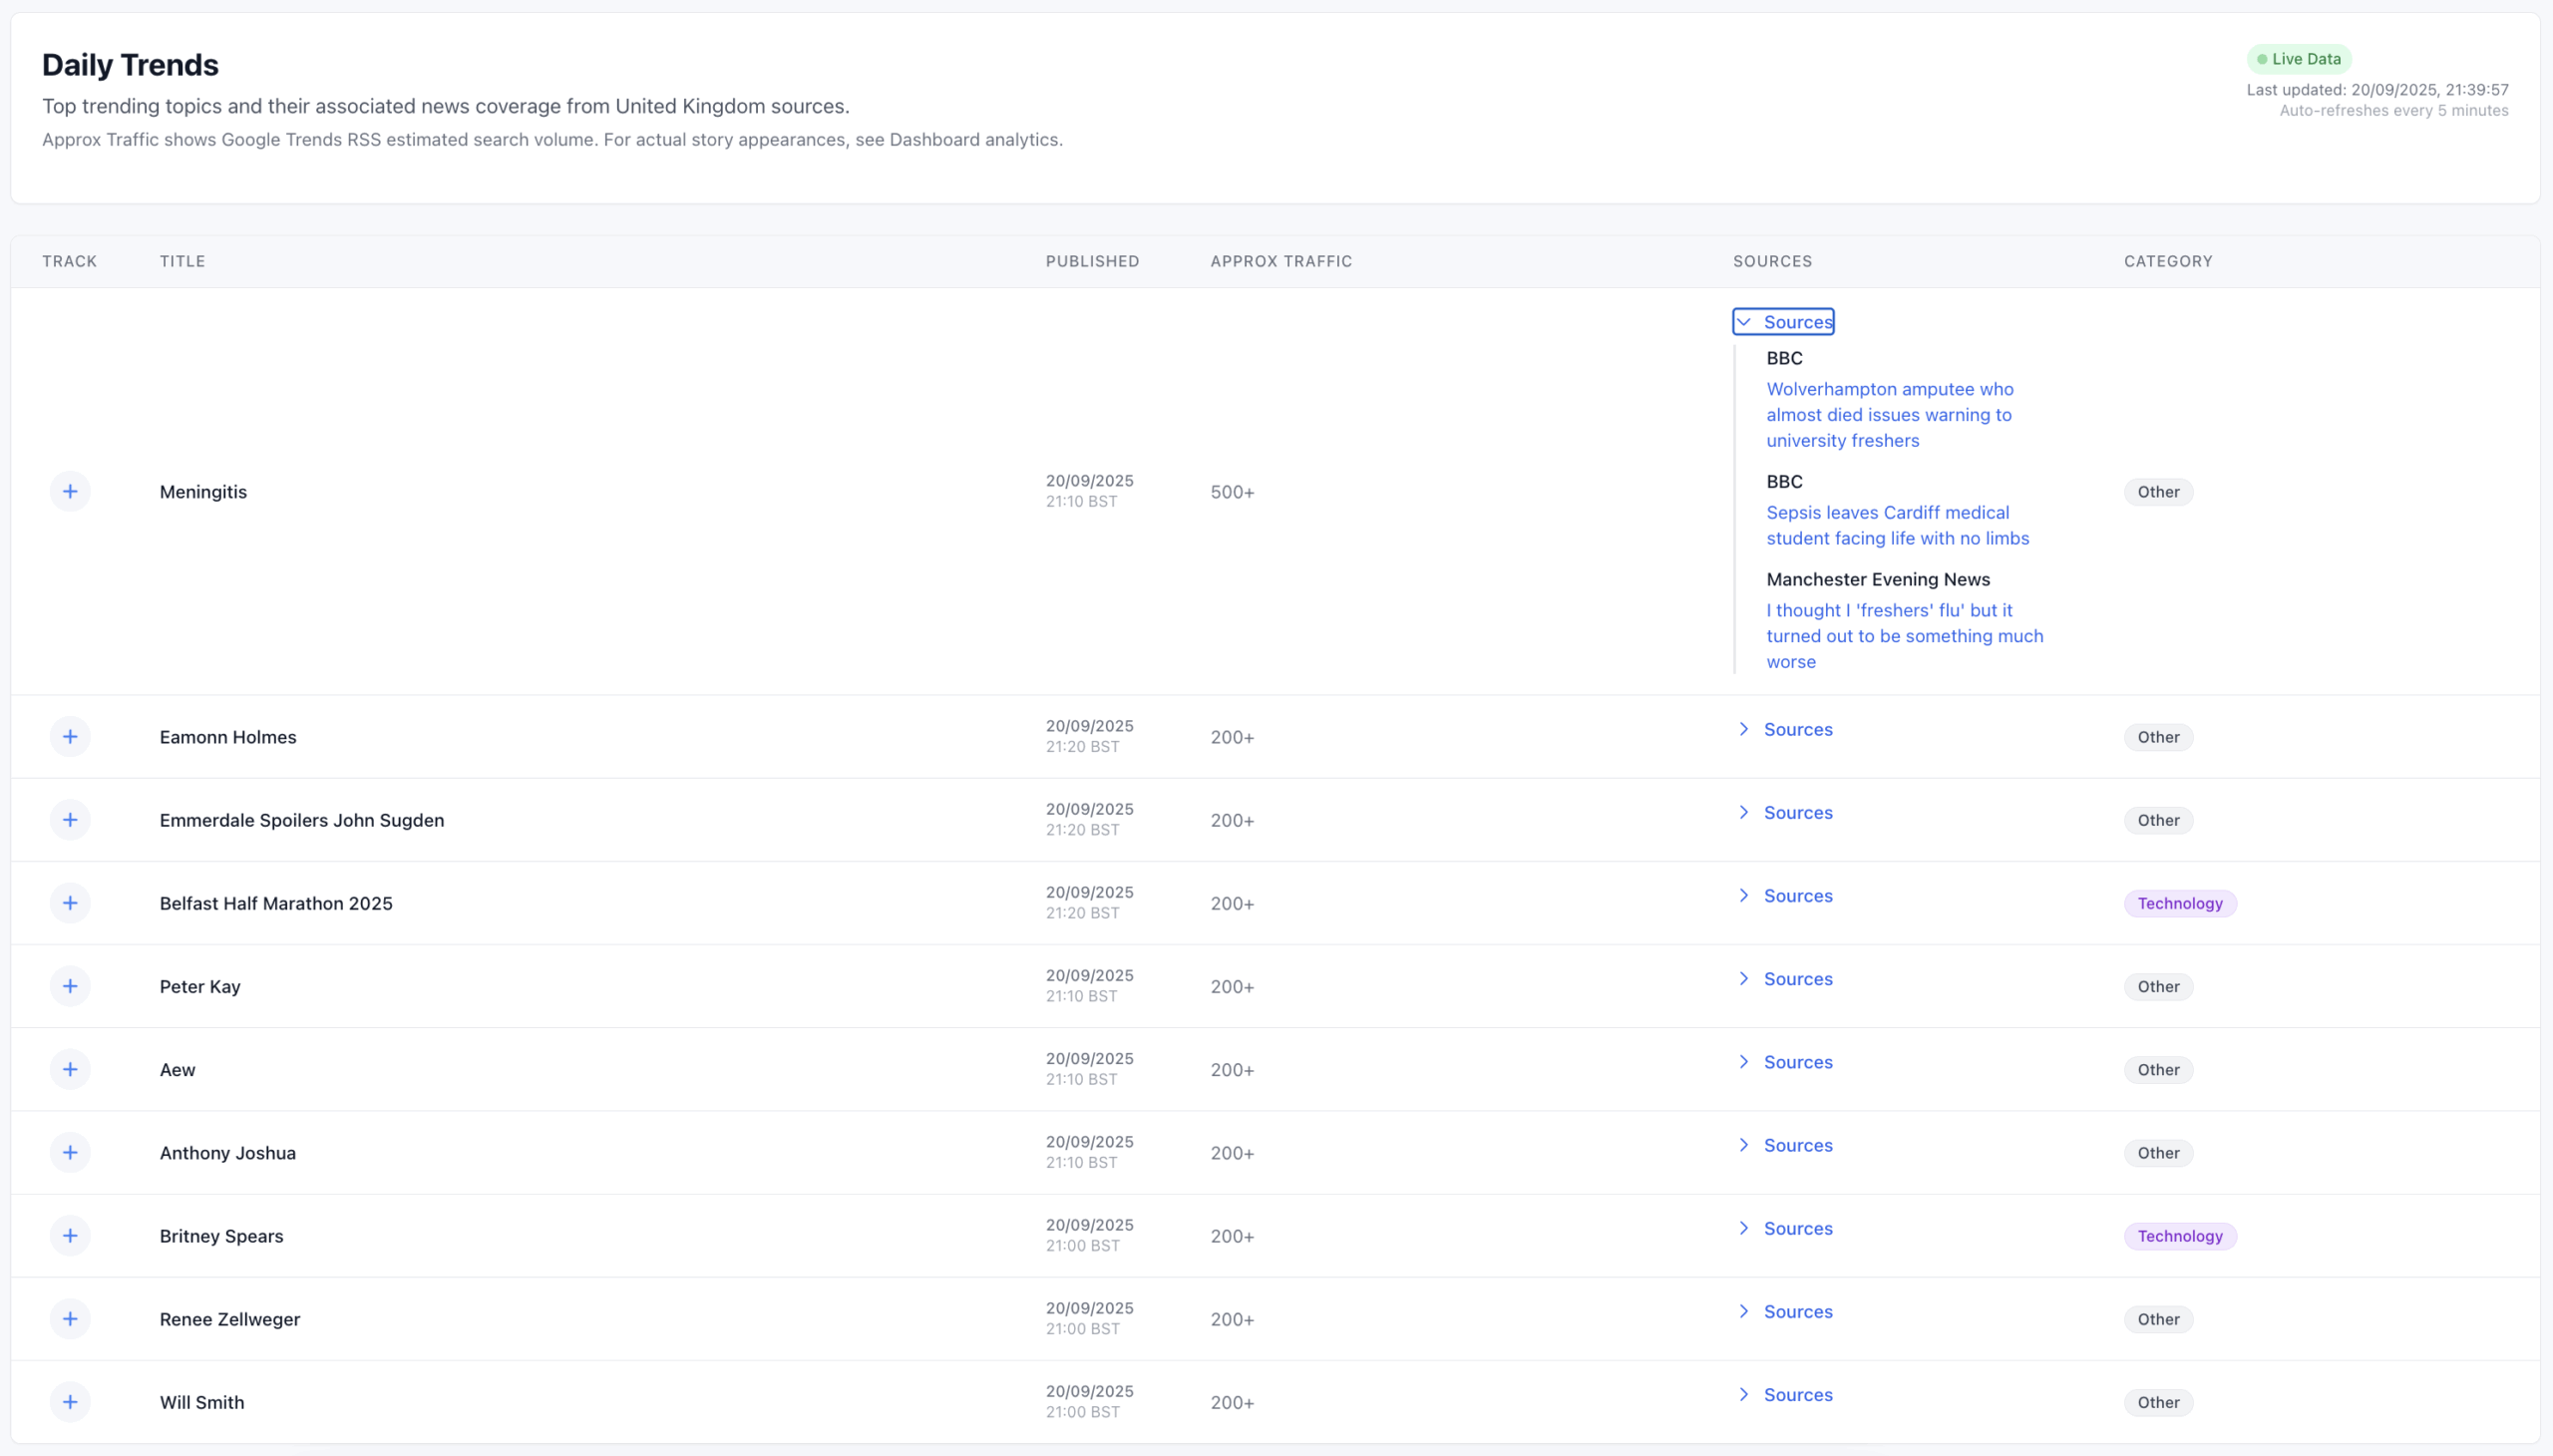The height and width of the screenshot is (1456, 2553).
Task: Track Belfast Half Marathon 2025 topic
Action: click(70, 903)
